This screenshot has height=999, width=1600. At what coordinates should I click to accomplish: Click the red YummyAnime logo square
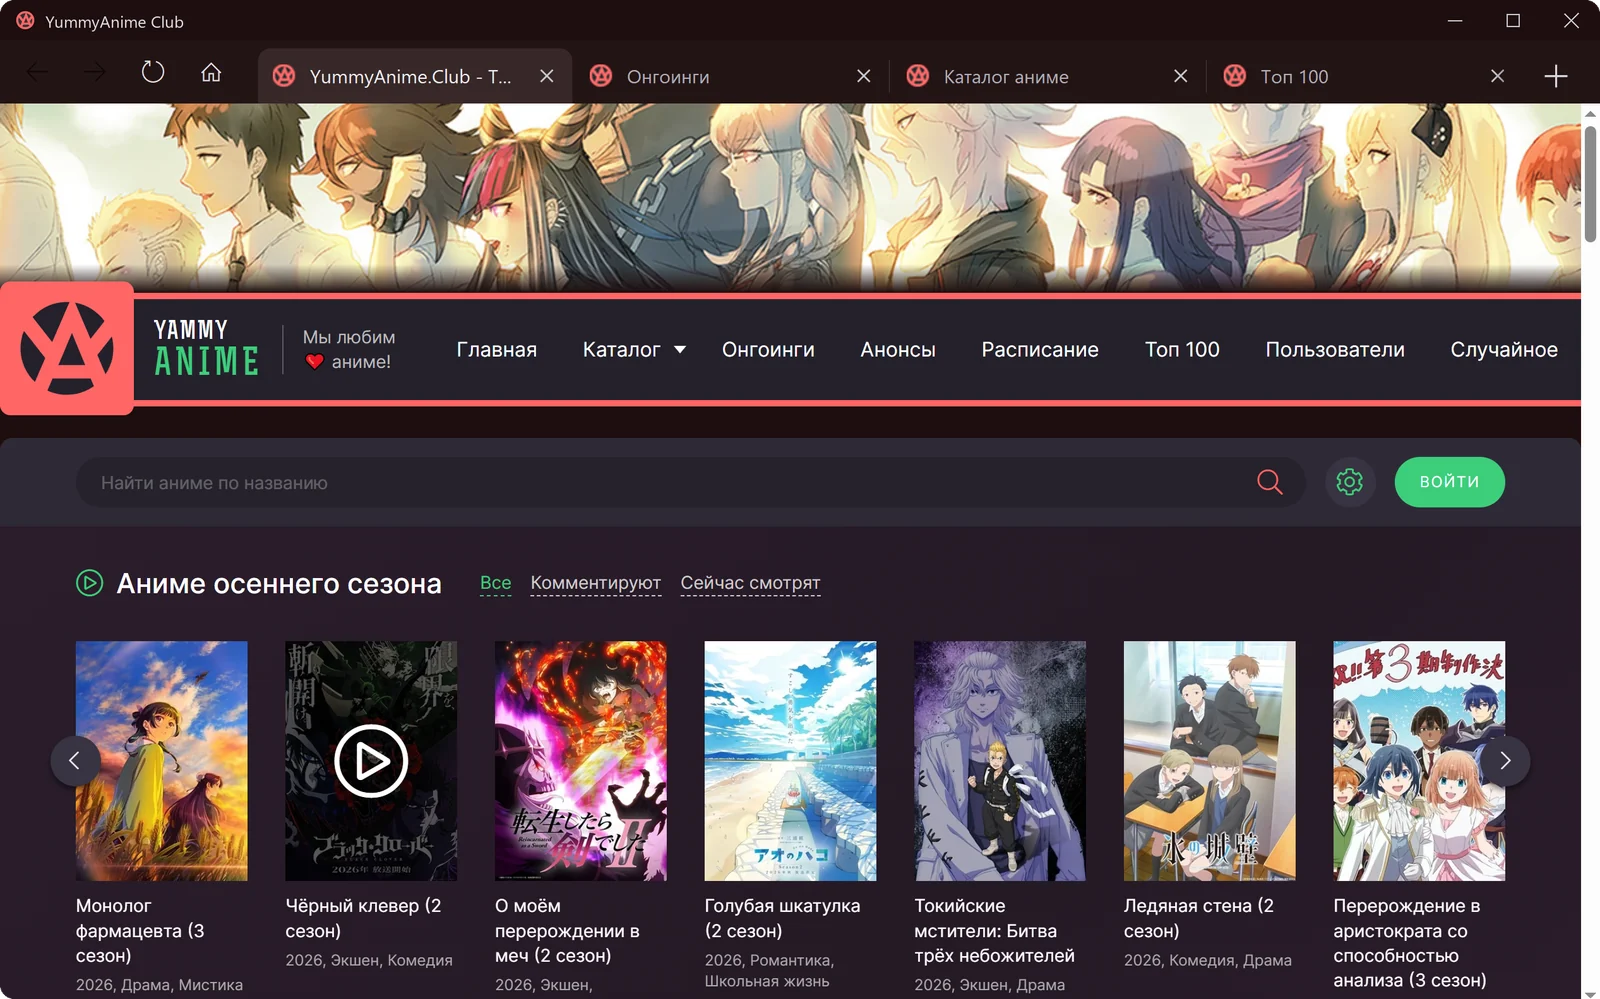click(67, 348)
